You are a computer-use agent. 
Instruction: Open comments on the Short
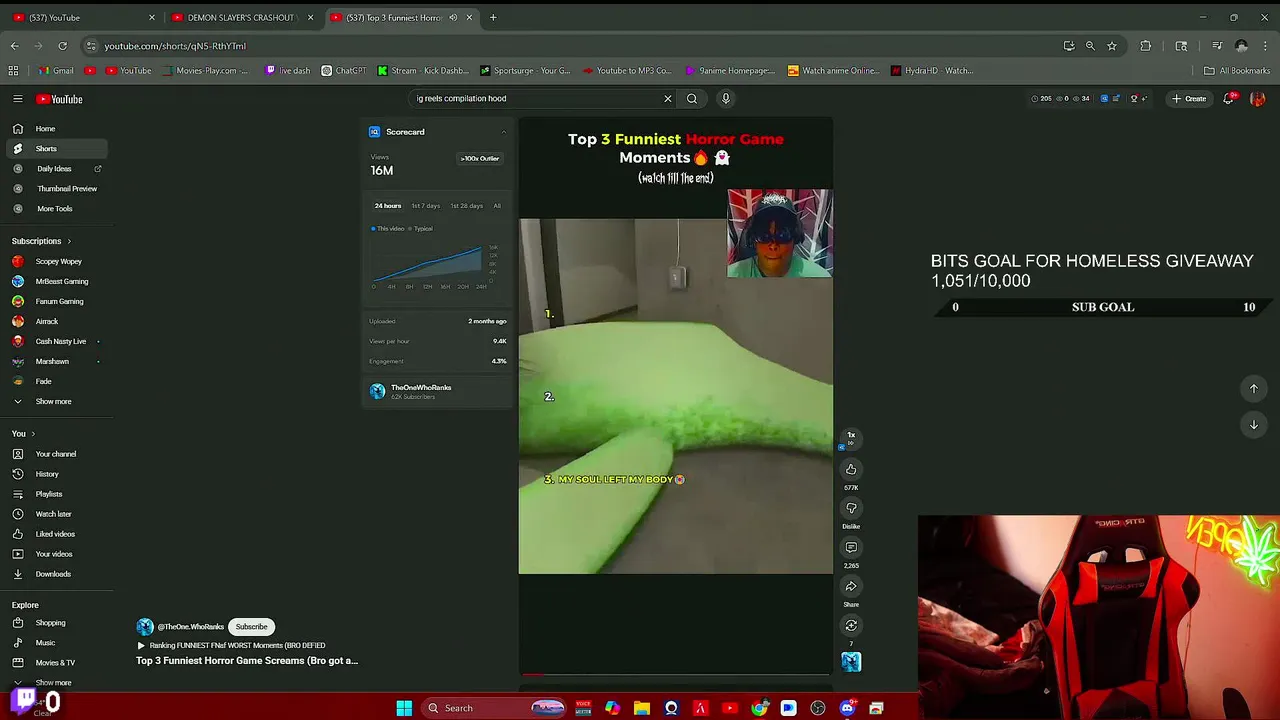(851, 547)
